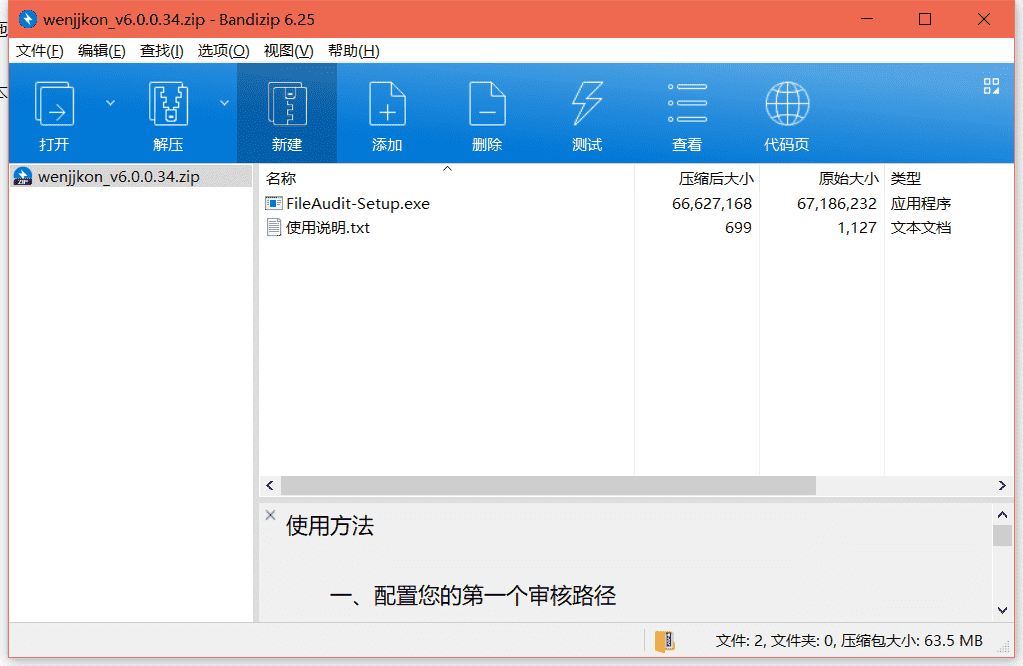The image size is (1023, 666).
Task: Open the 视图(V) menu
Action: pyautogui.click(x=288, y=51)
